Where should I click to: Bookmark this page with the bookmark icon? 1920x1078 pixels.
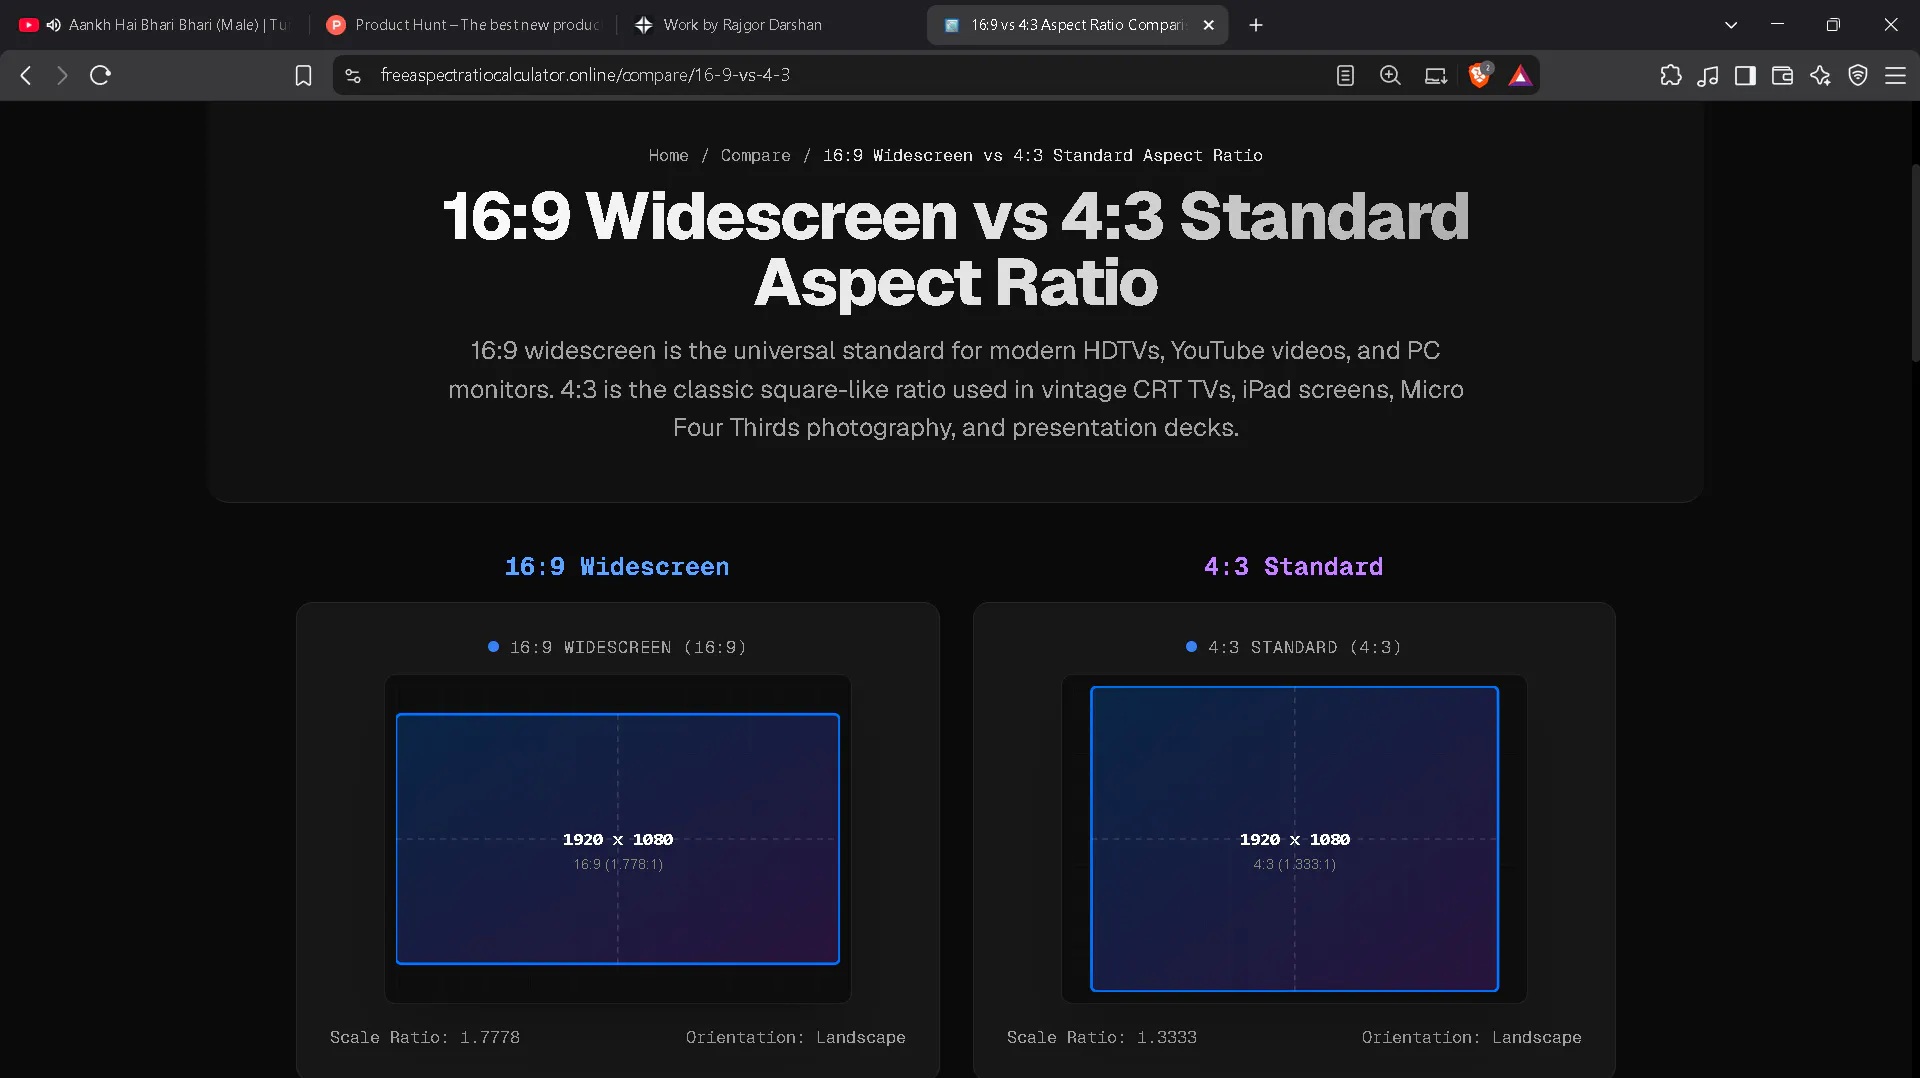[x=303, y=75]
